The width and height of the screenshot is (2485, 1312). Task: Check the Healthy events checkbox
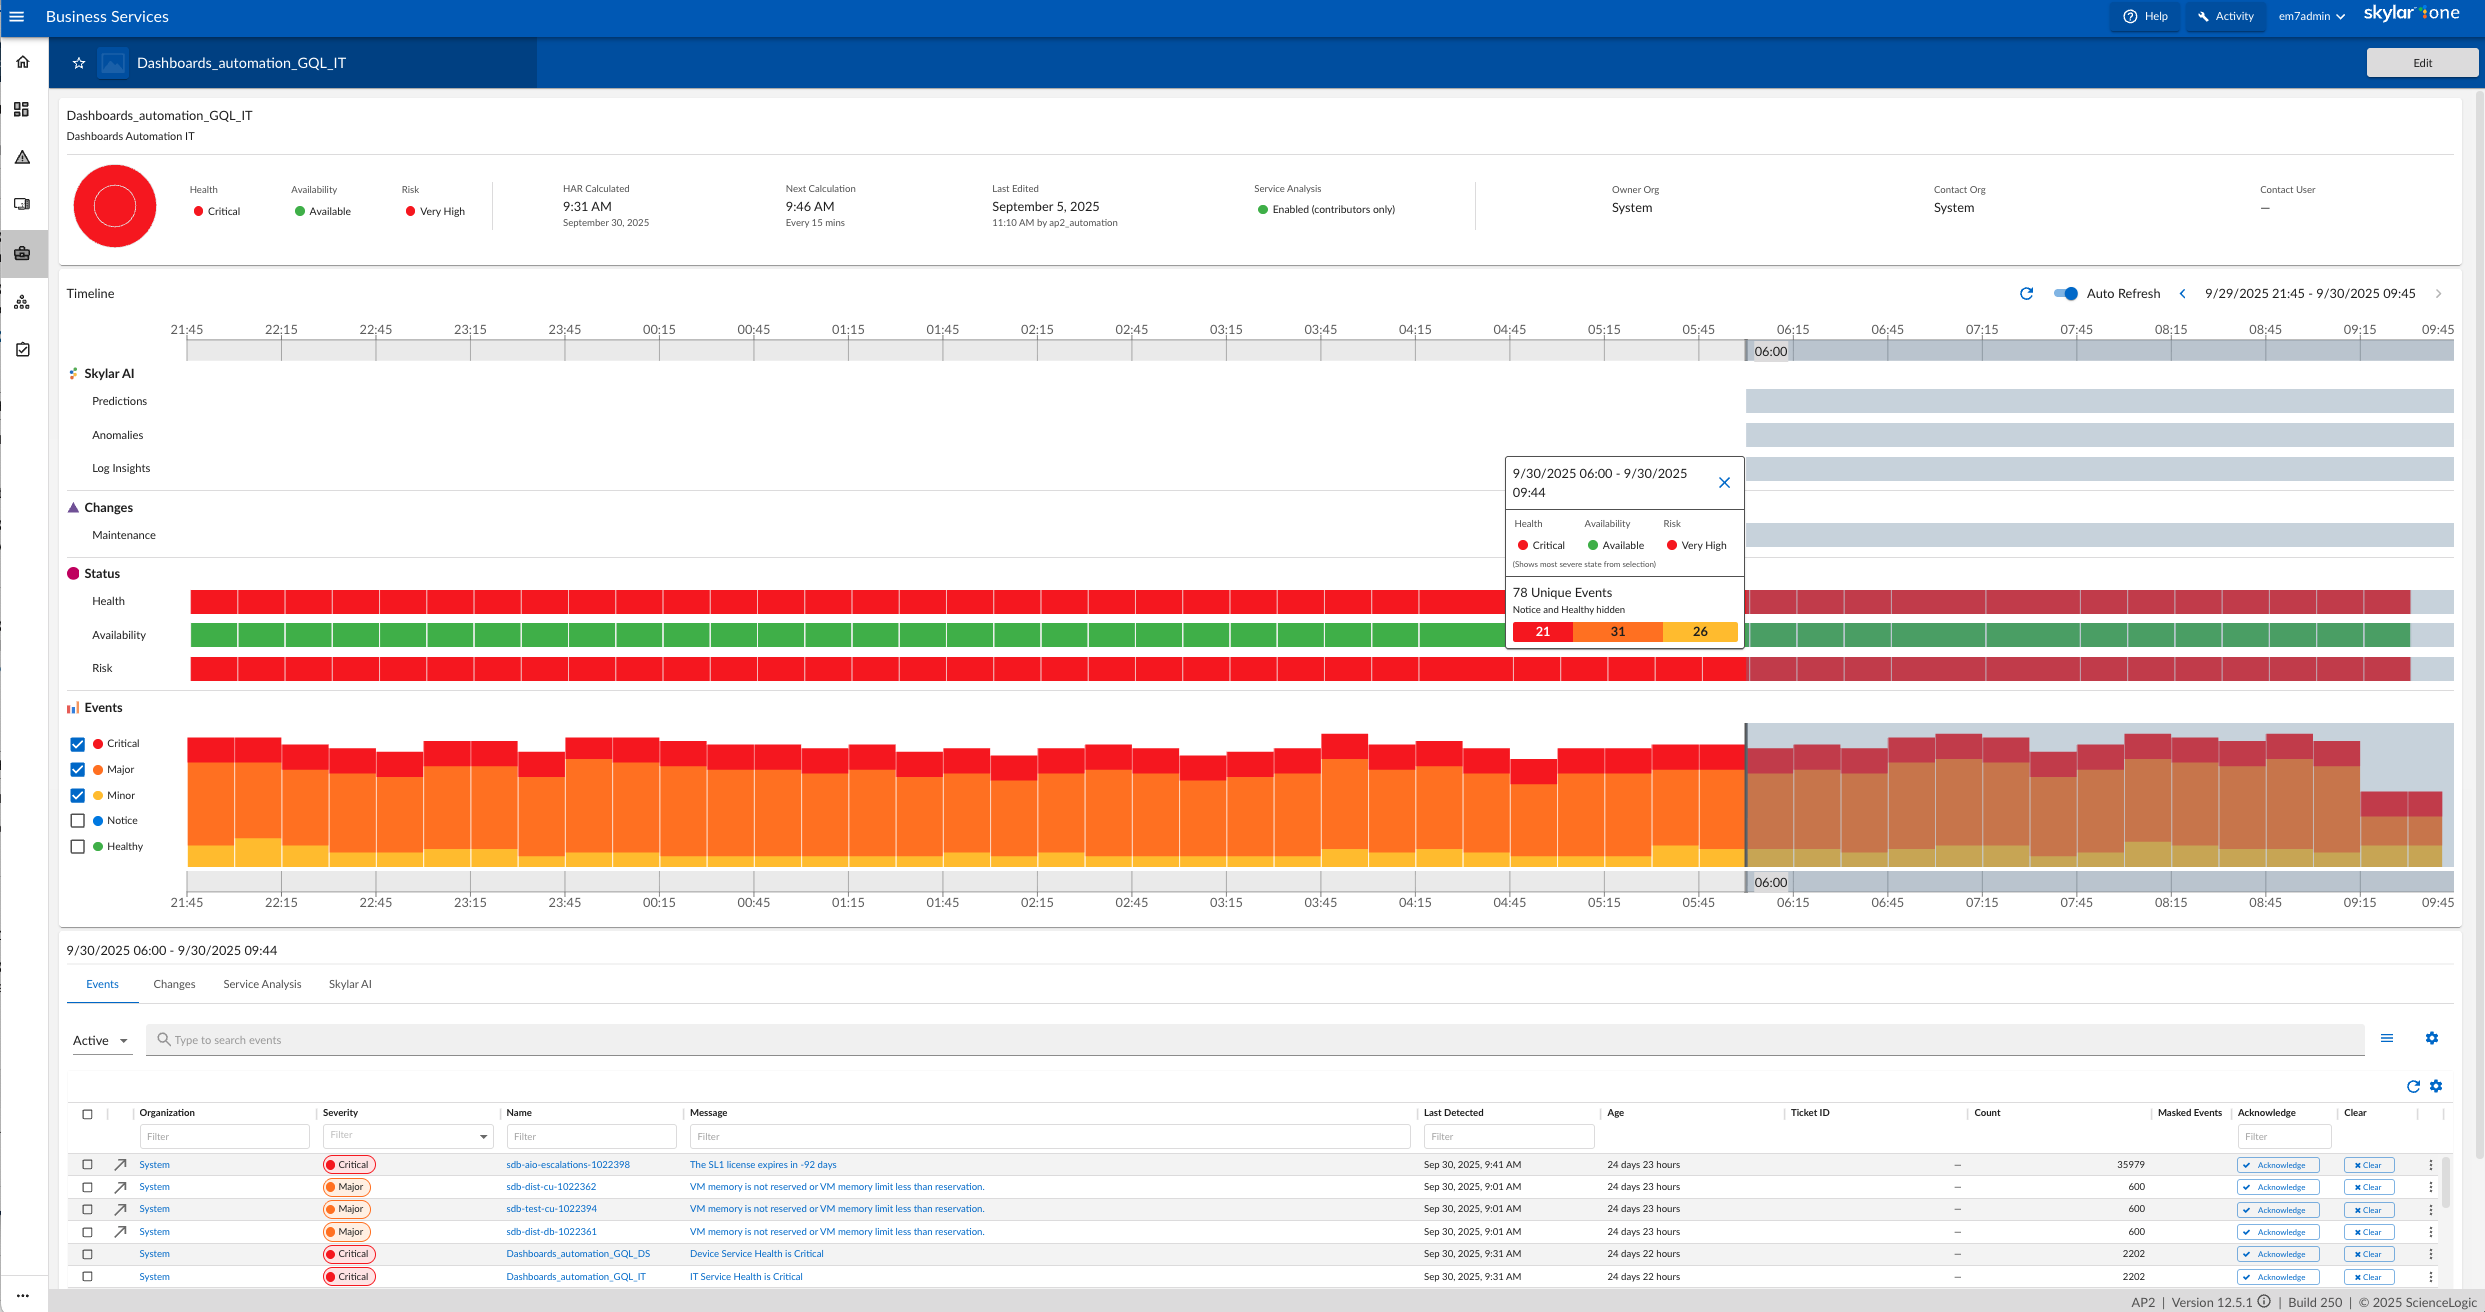click(78, 847)
